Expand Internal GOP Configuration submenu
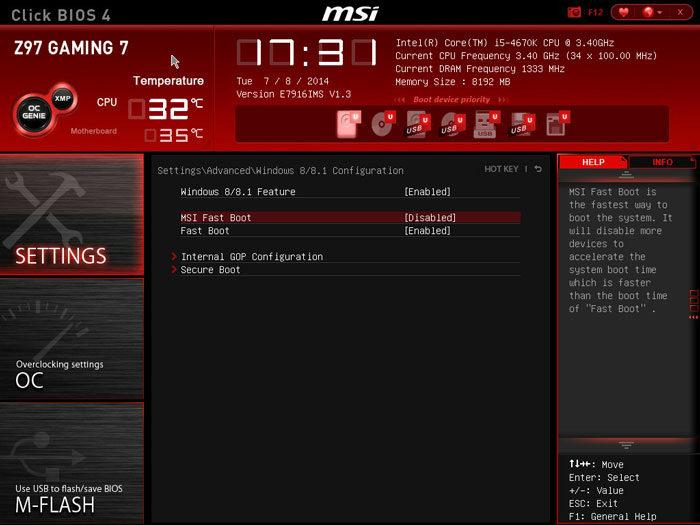Viewport: 700px width, 525px height. click(x=252, y=257)
